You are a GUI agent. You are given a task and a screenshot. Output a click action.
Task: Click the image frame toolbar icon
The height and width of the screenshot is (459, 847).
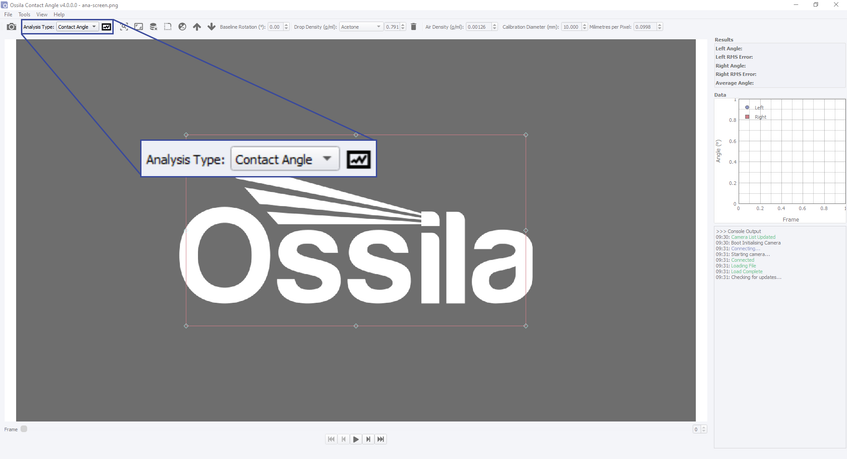(x=139, y=26)
